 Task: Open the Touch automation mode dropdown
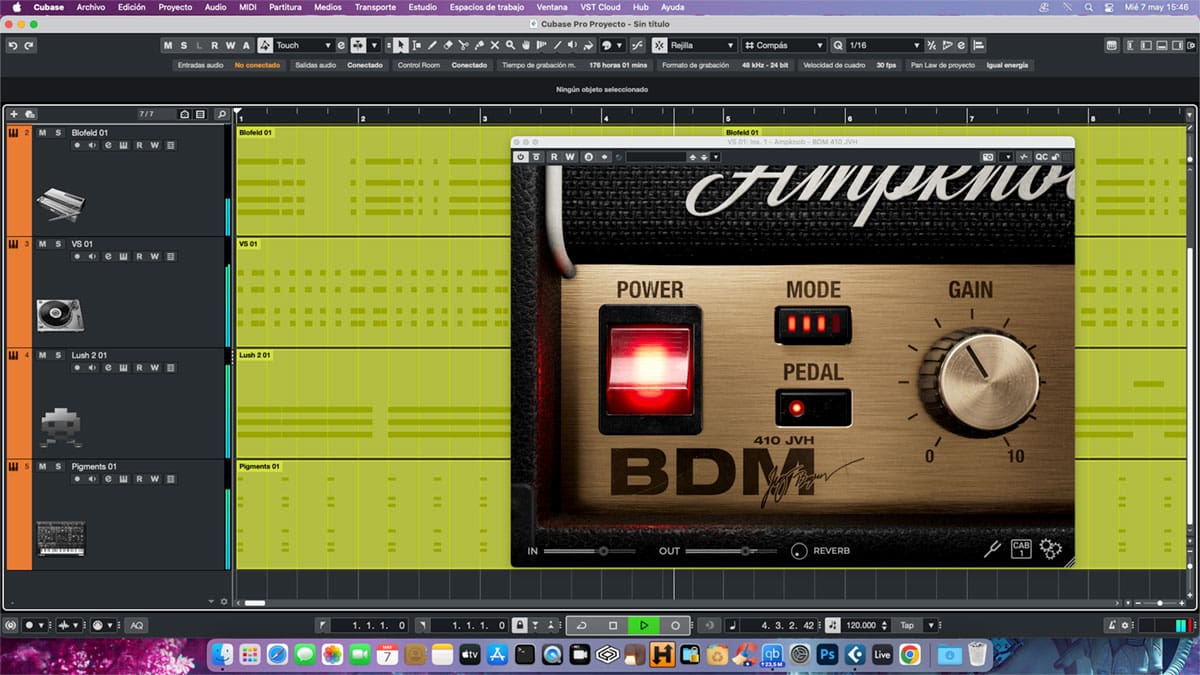pos(303,45)
